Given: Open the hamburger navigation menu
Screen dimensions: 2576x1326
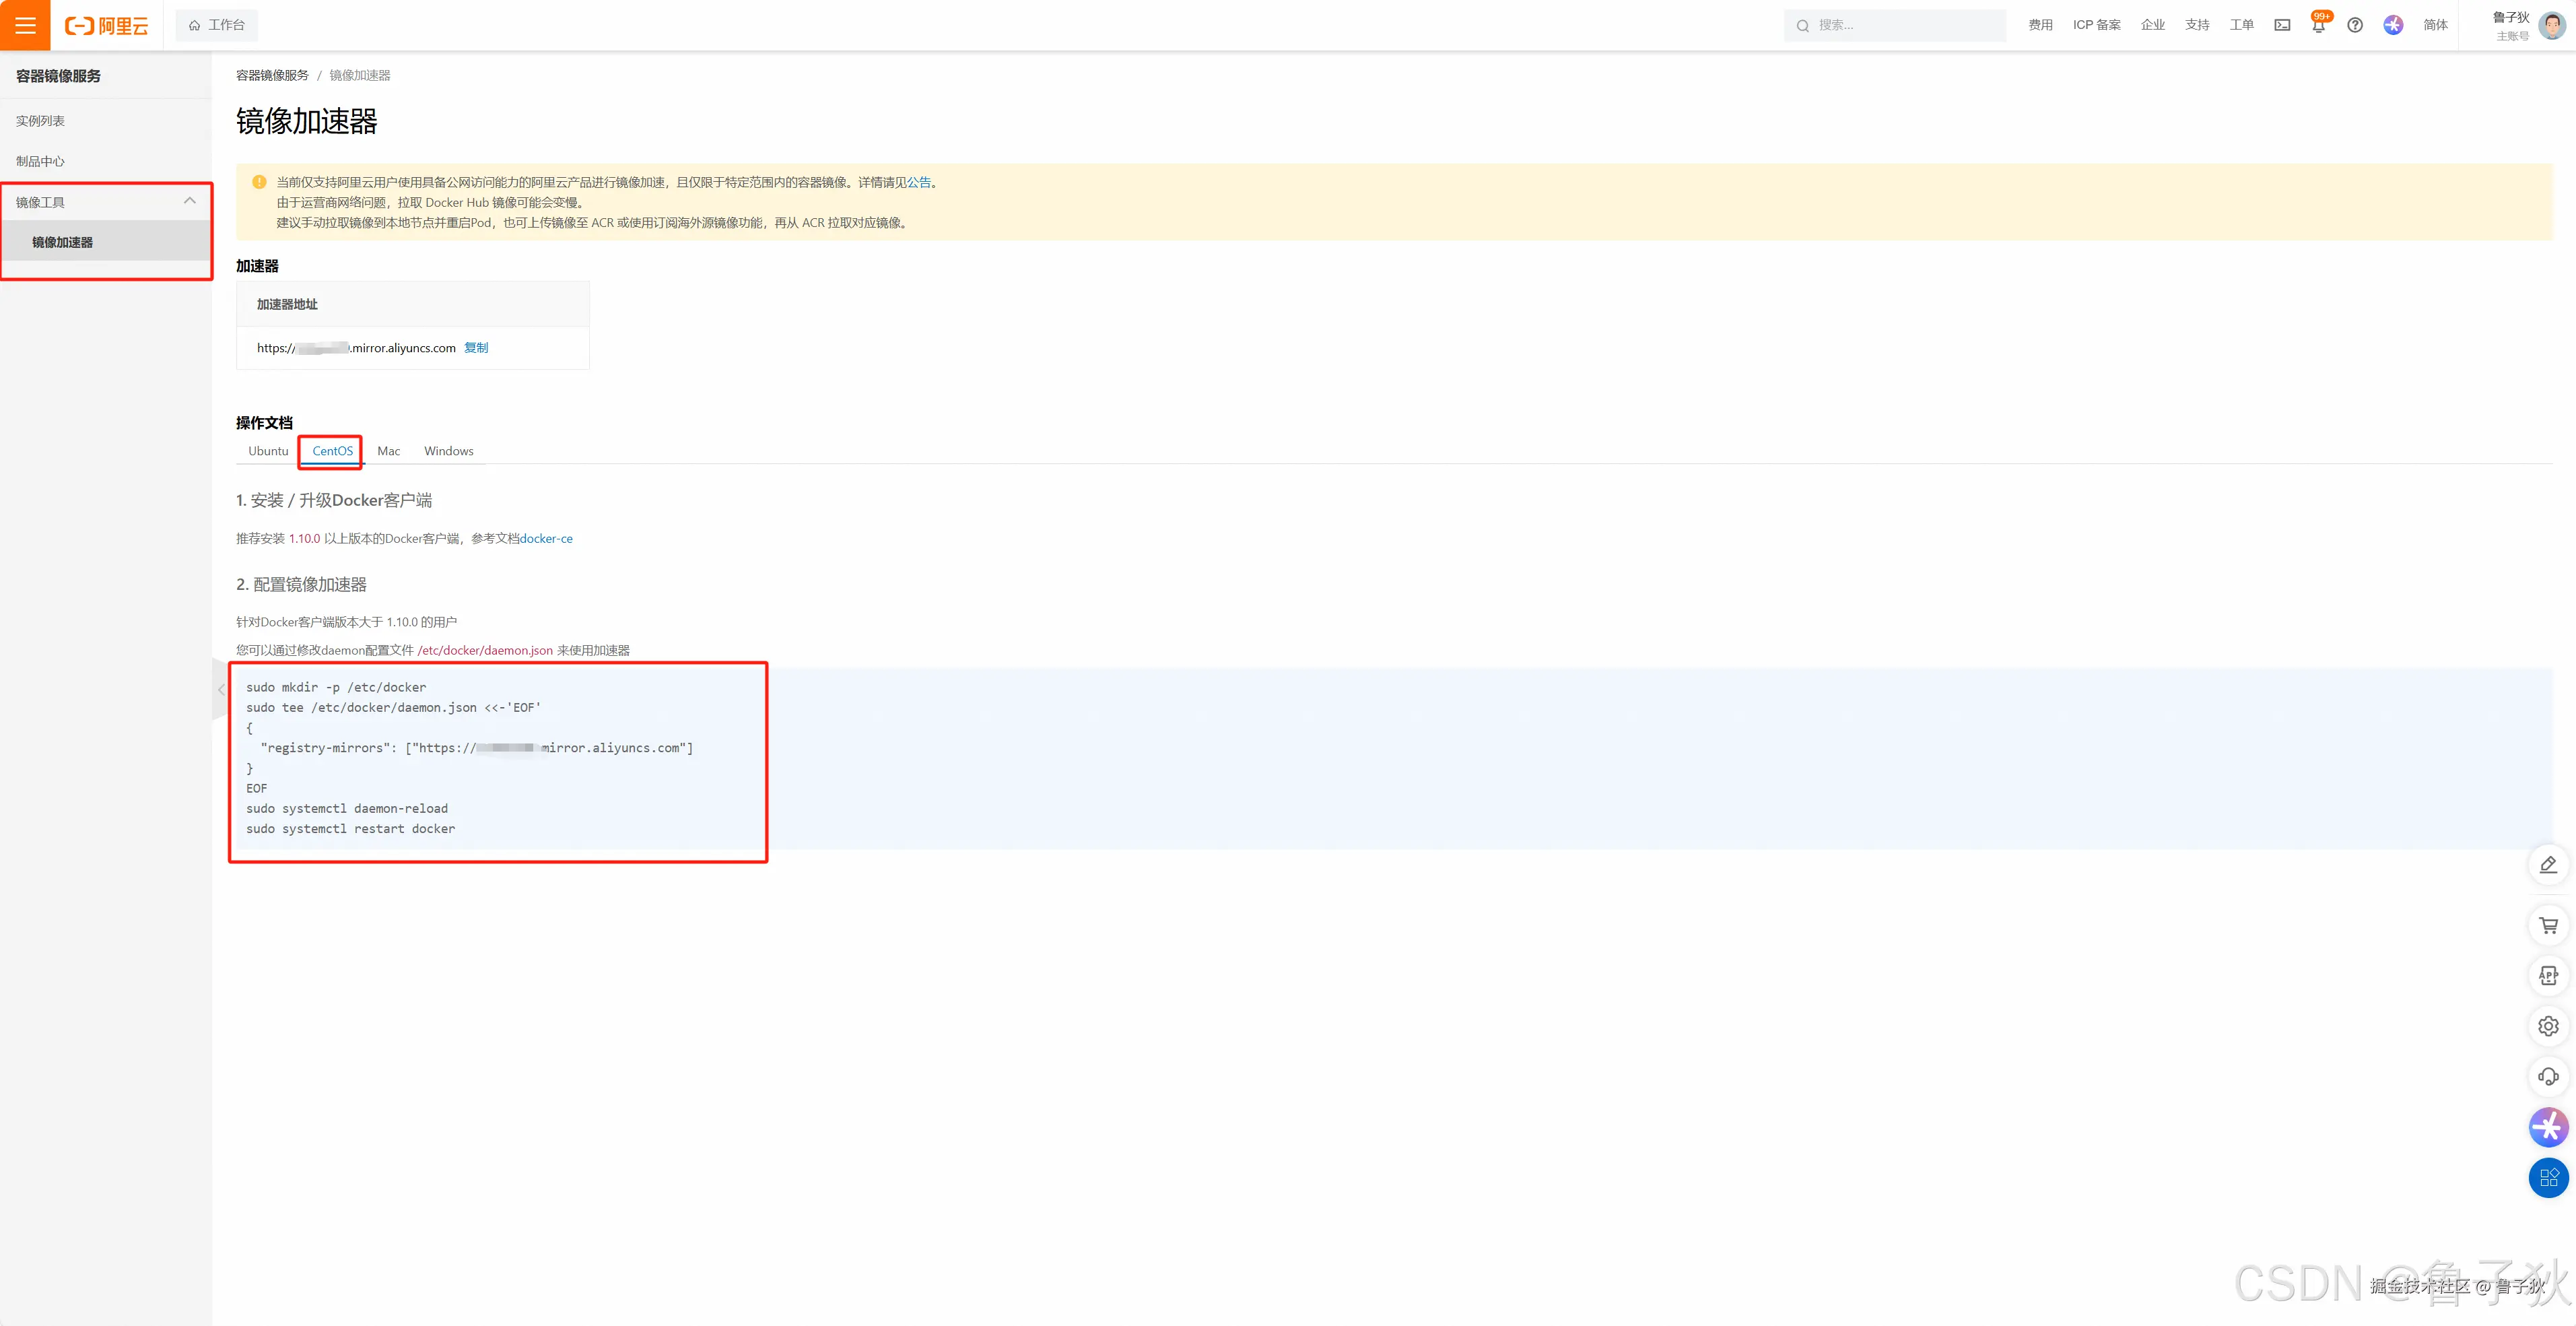Looking at the screenshot, I should [x=25, y=25].
